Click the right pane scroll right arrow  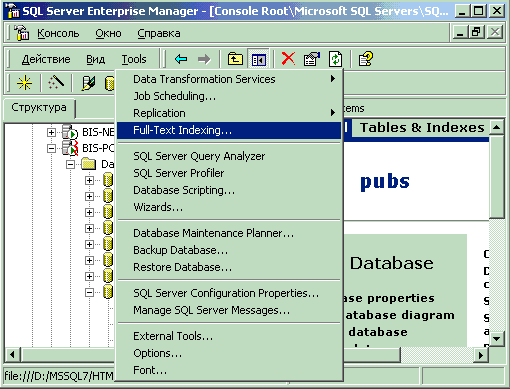coord(481,355)
